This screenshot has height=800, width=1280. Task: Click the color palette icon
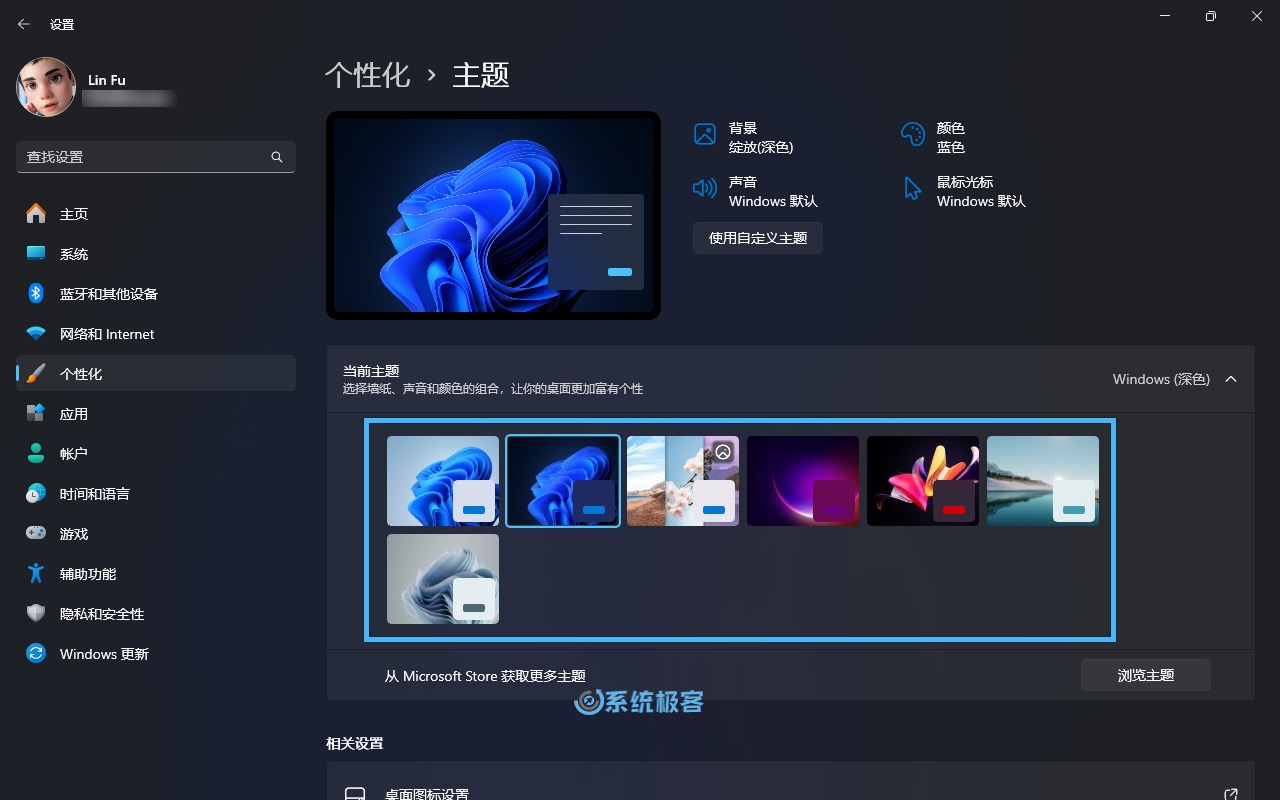912,134
